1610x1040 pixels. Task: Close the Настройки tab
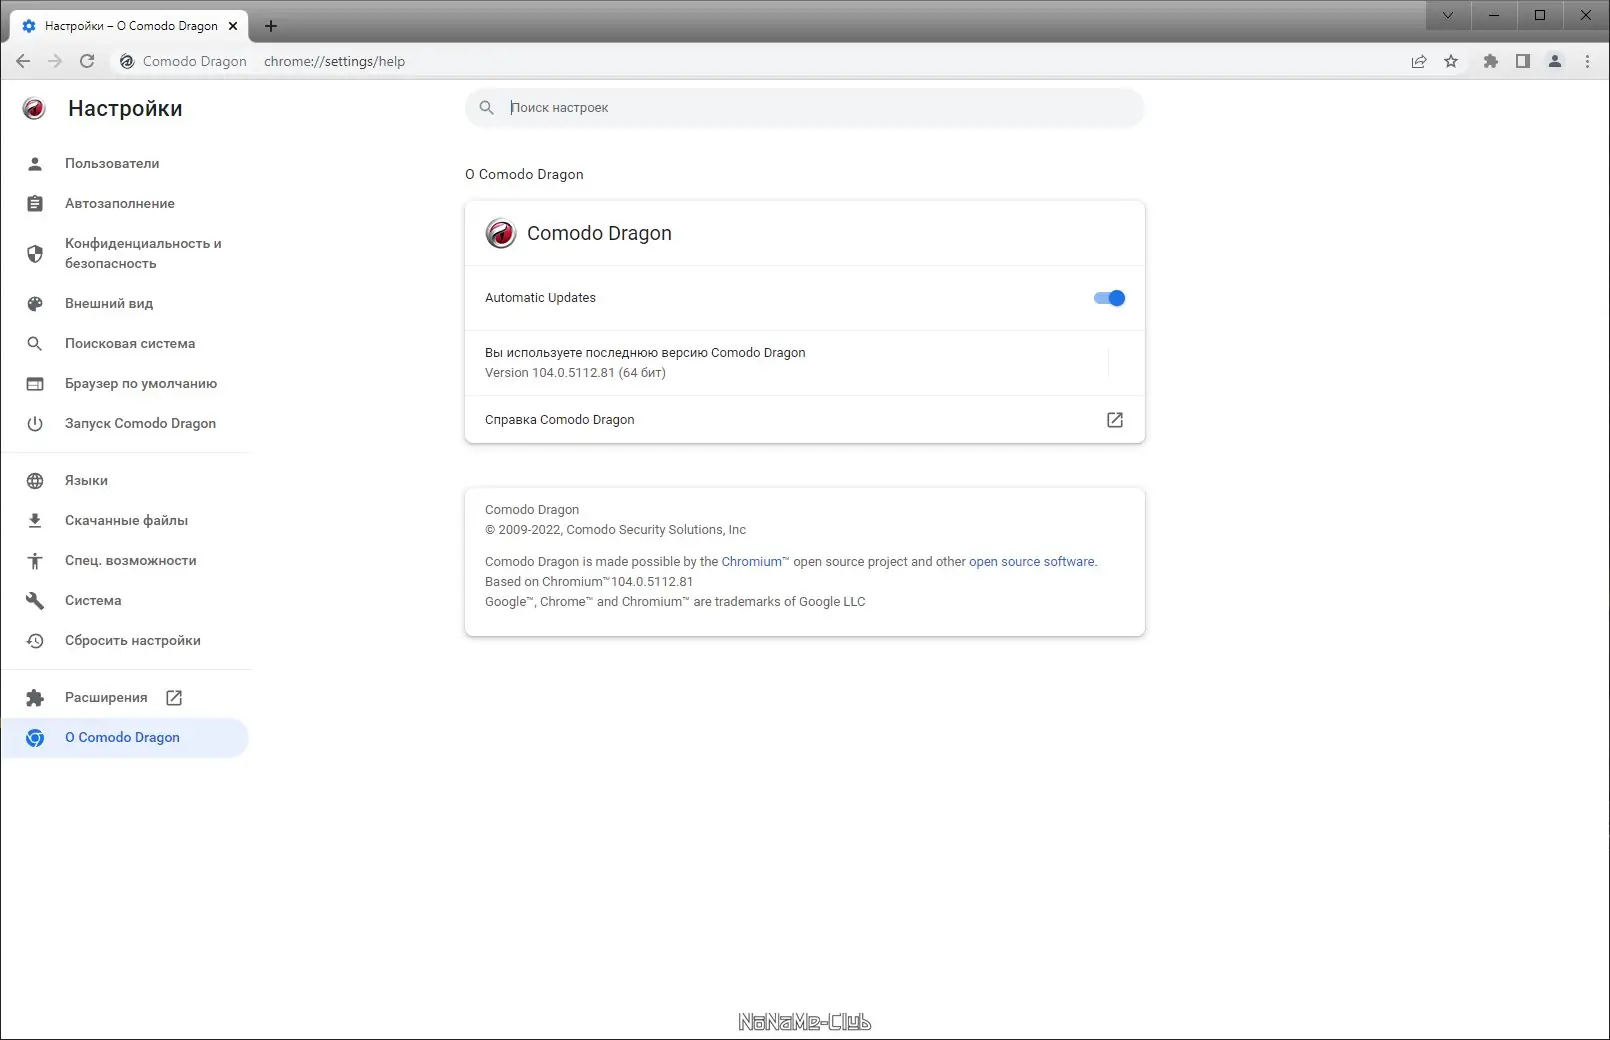[233, 26]
